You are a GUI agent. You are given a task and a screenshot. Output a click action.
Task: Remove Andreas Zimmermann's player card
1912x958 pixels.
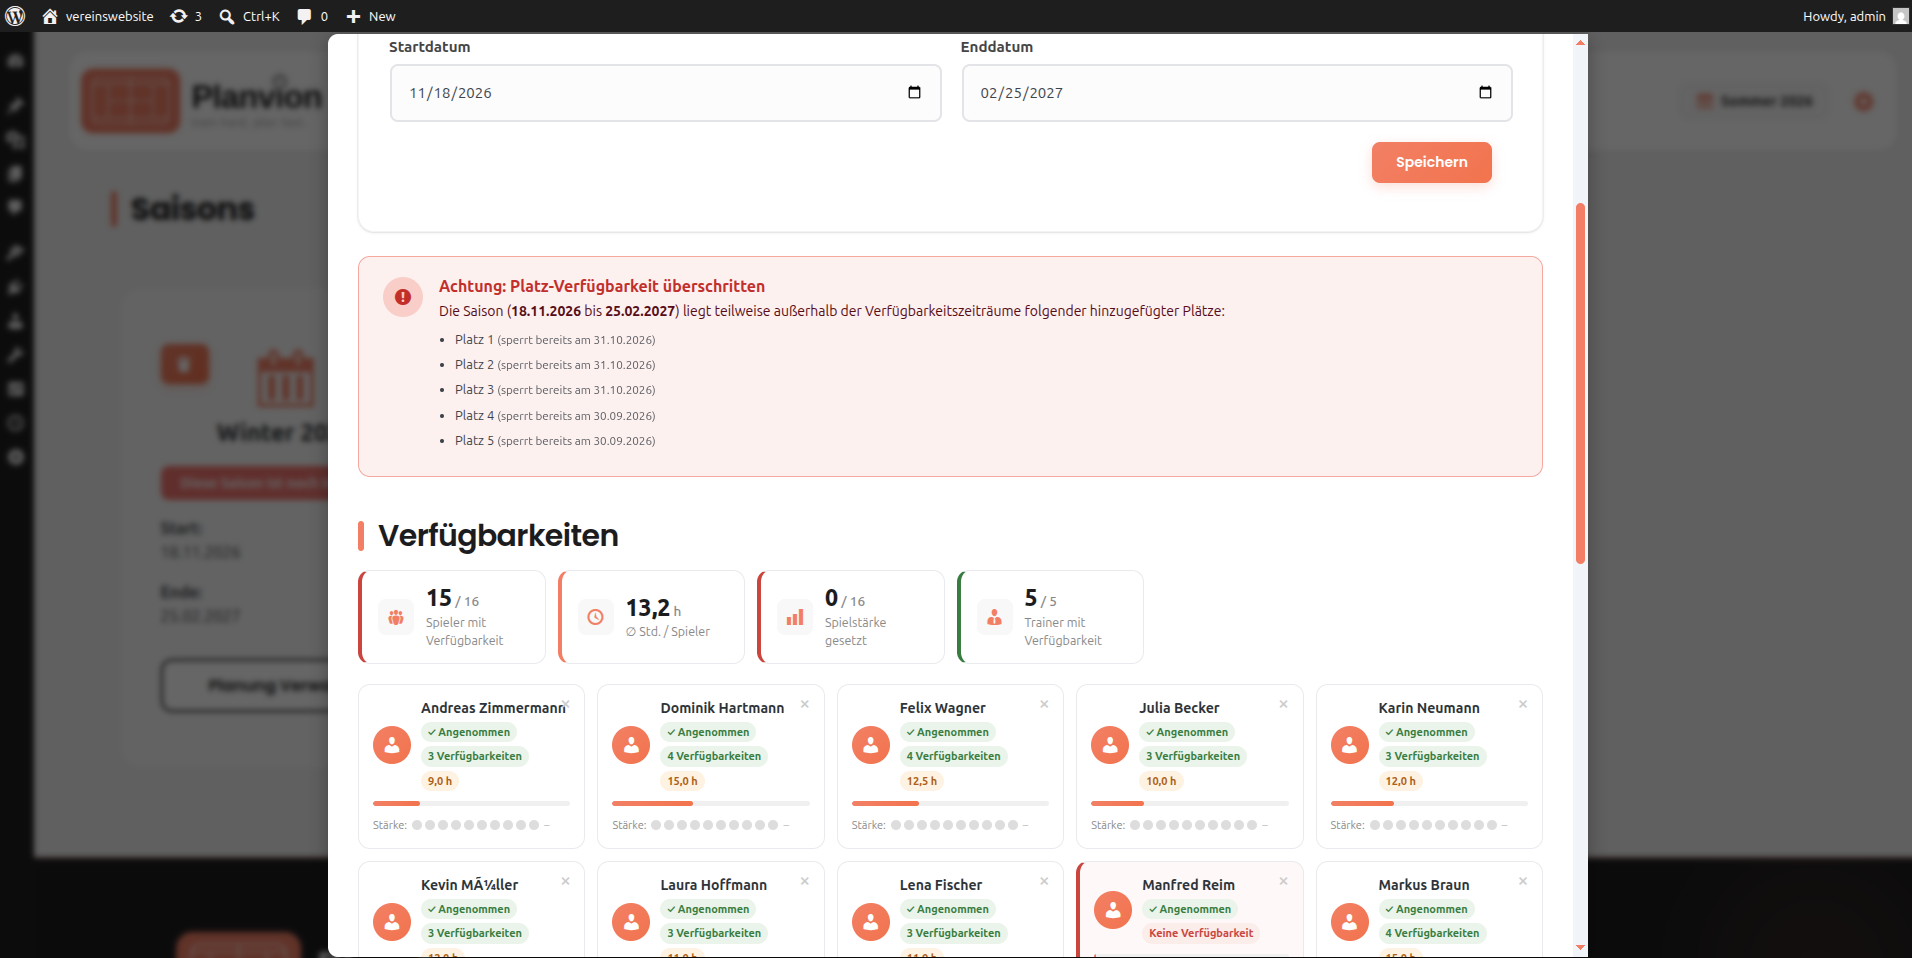coord(566,704)
